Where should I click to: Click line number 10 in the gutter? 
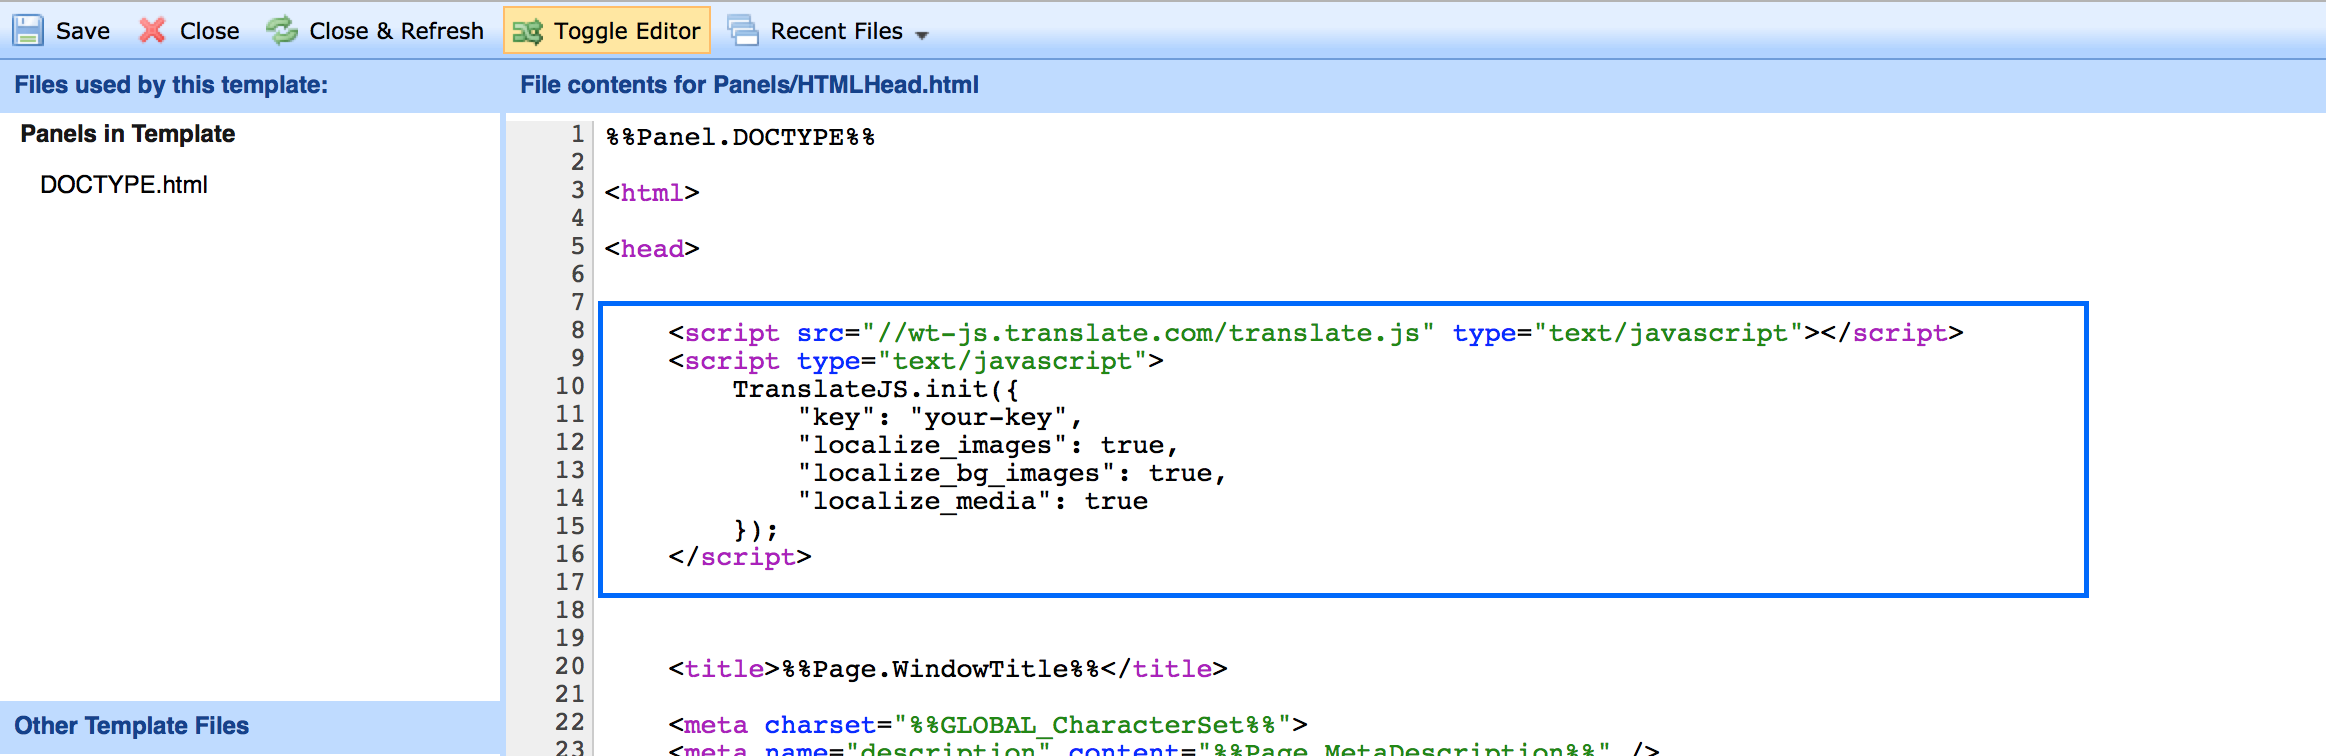pyautogui.click(x=569, y=386)
